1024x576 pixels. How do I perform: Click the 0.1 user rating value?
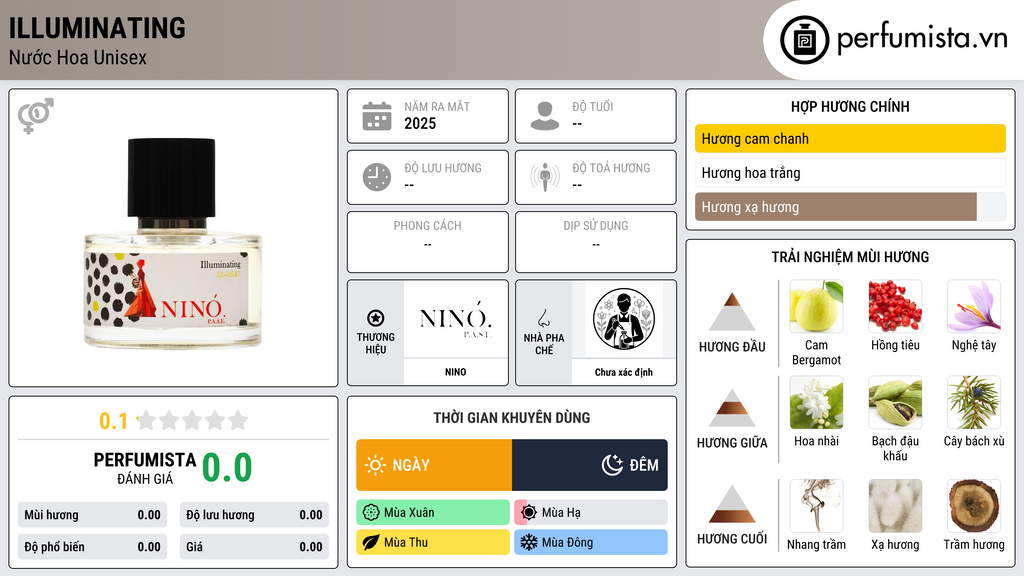[114, 421]
